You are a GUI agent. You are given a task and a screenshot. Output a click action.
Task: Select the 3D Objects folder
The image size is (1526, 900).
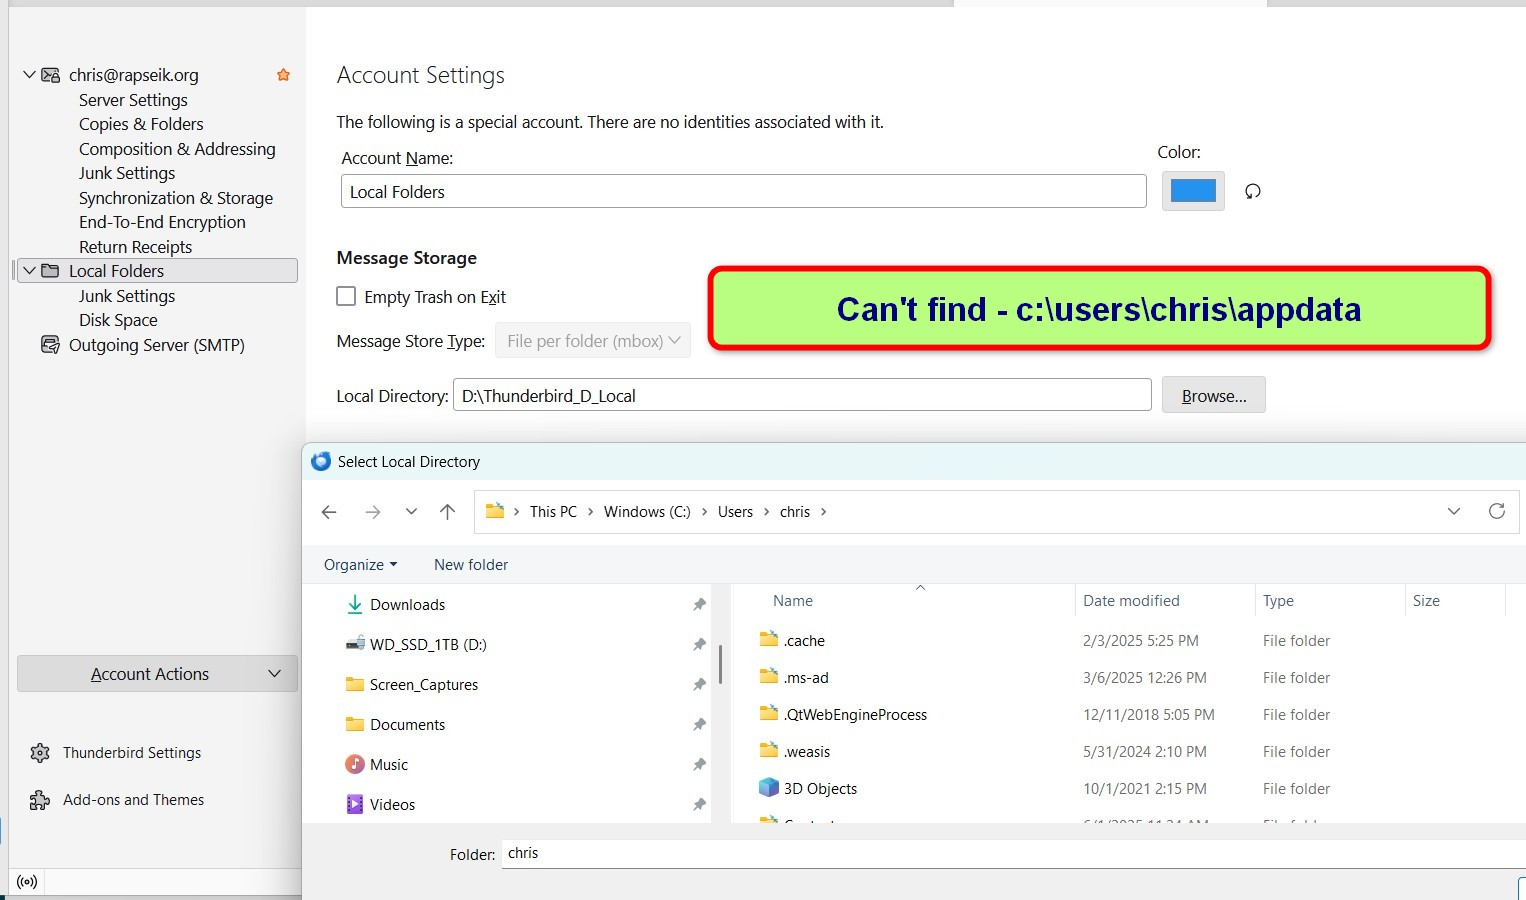[820, 789]
